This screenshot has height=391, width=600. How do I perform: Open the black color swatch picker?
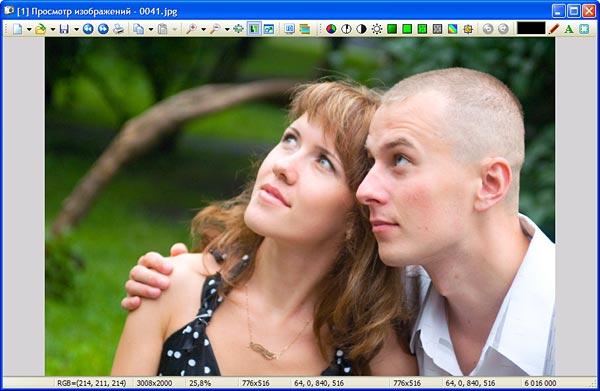point(531,28)
